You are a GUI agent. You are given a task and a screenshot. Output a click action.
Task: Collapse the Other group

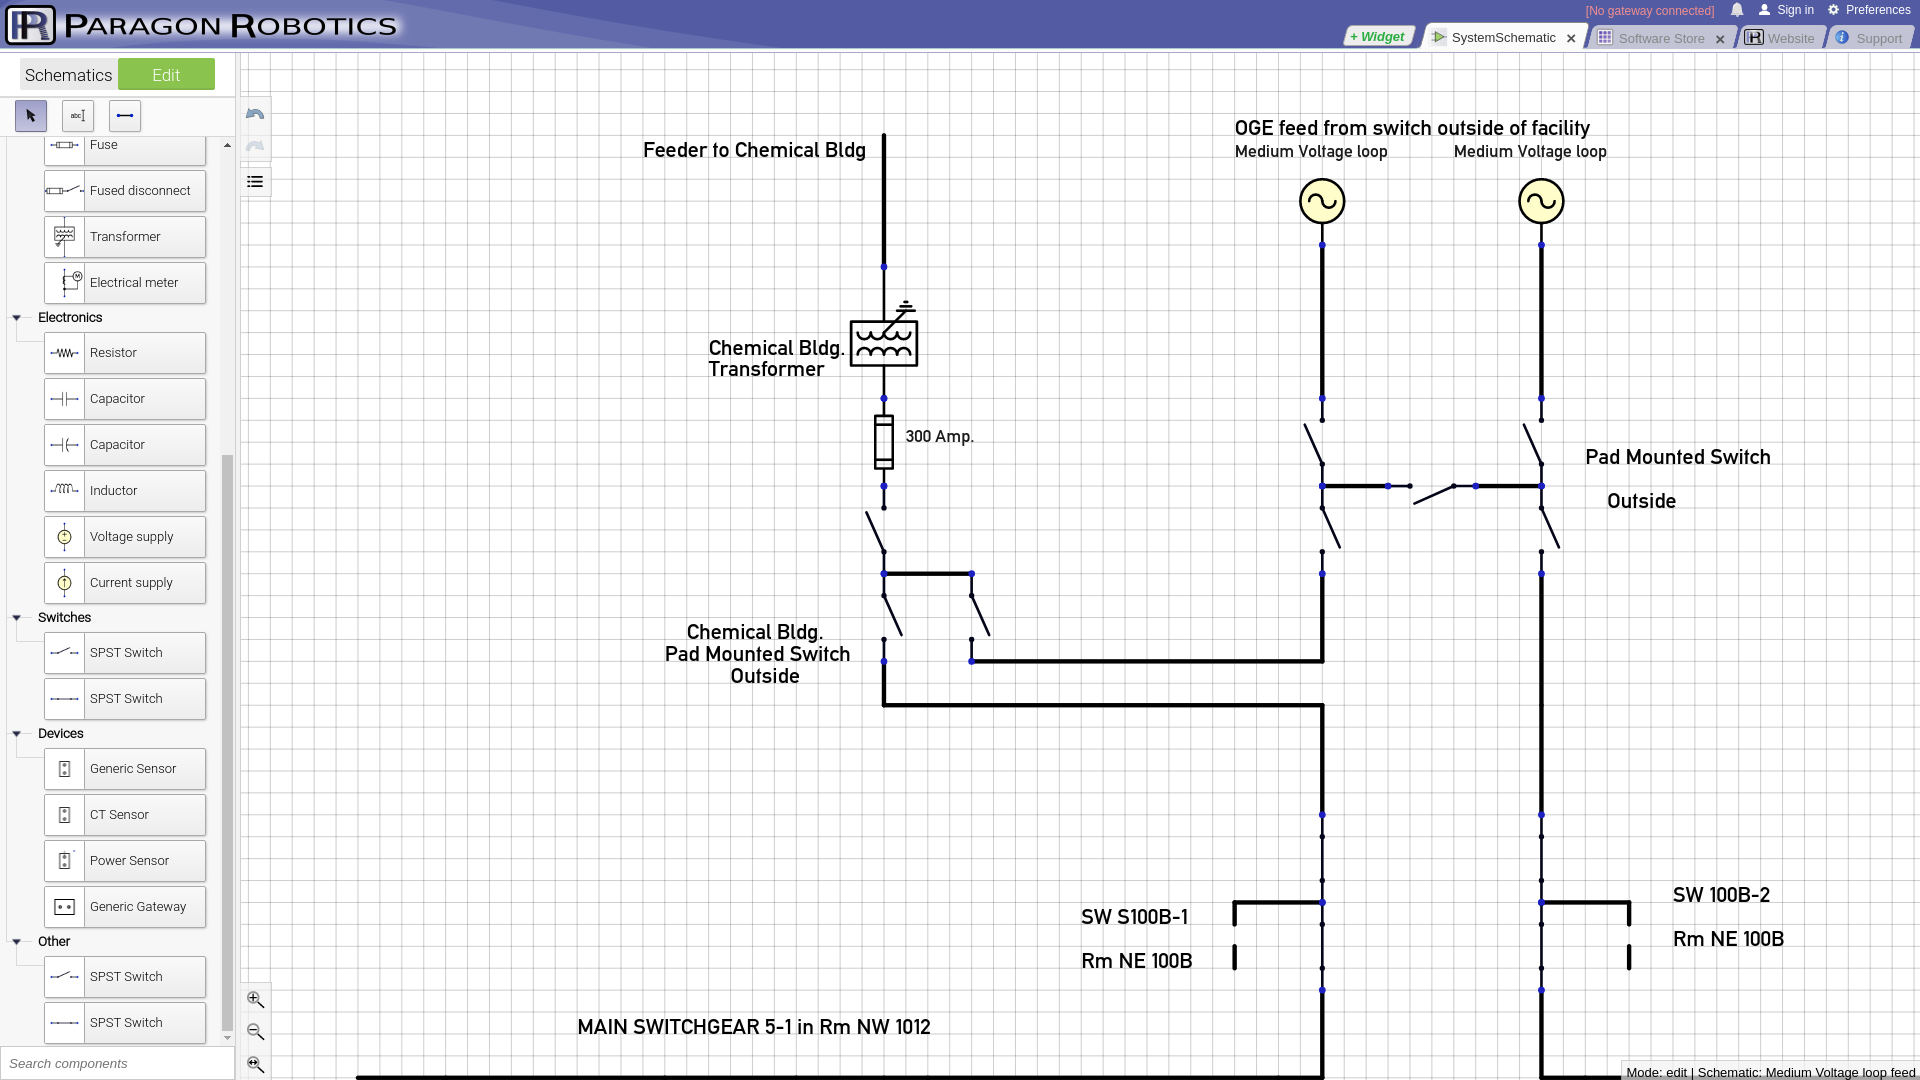click(x=17, y=942)
